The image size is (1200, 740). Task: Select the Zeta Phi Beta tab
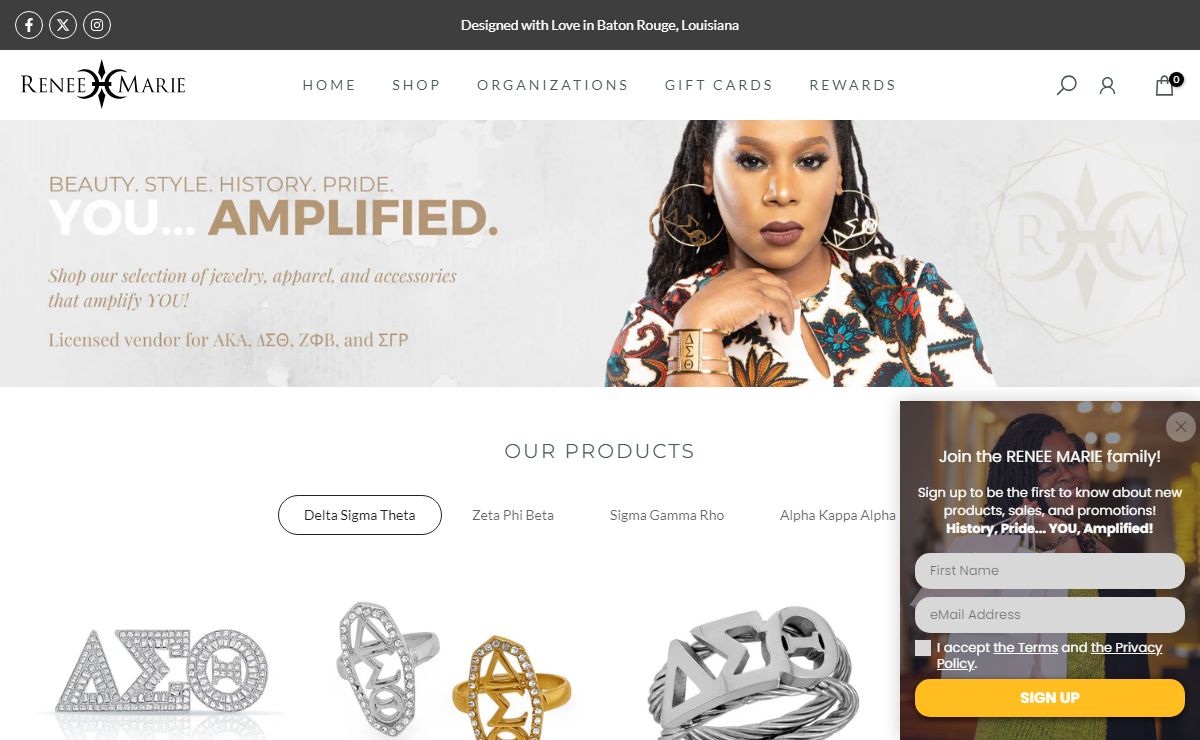513,515
